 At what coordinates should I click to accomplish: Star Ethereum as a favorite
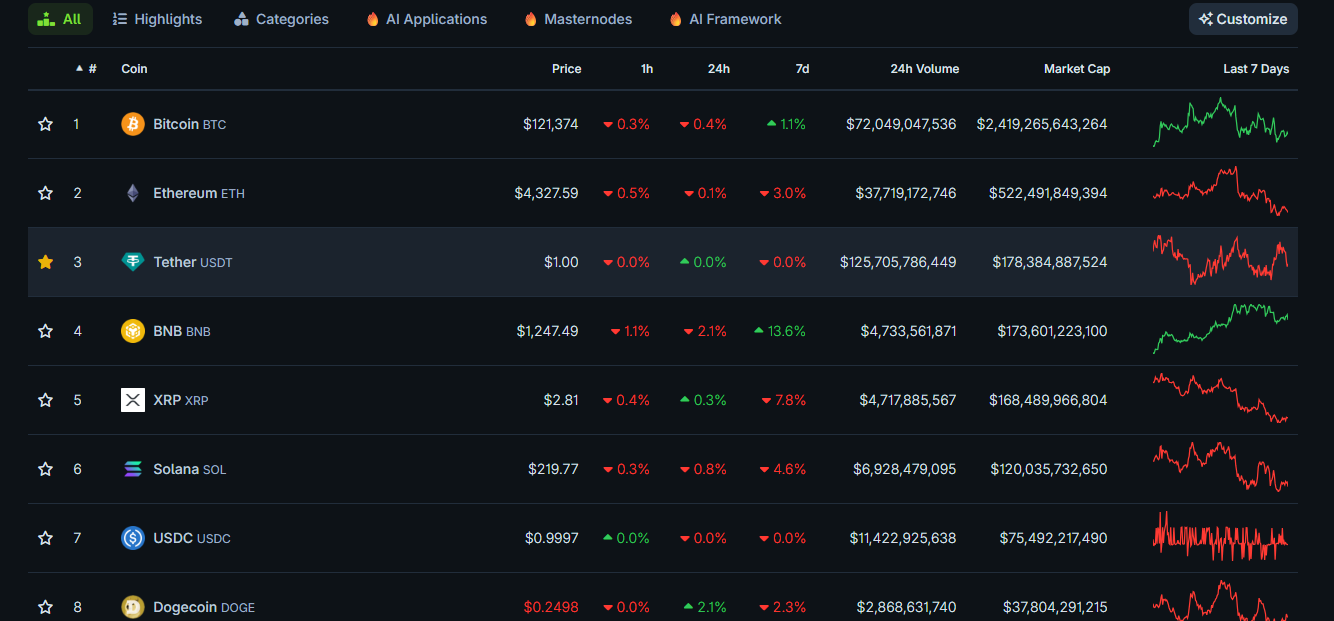[45, 193]
